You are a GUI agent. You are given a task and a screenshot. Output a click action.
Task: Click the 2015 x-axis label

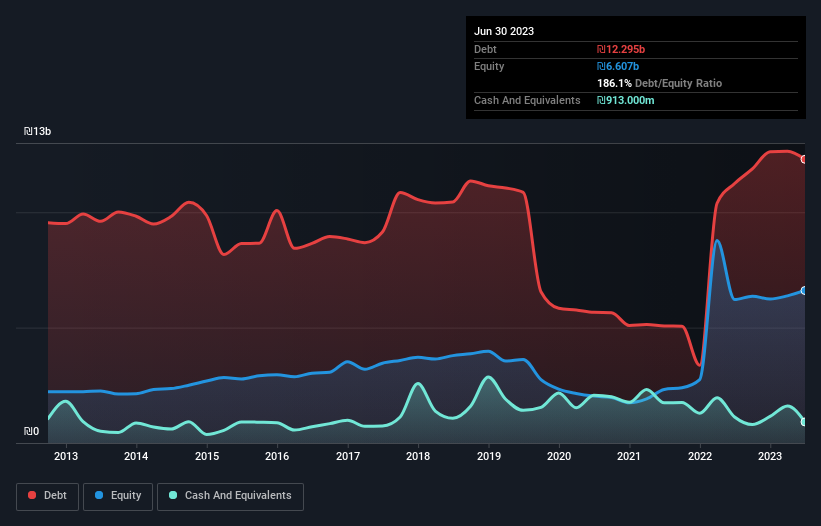pos(207,456)
